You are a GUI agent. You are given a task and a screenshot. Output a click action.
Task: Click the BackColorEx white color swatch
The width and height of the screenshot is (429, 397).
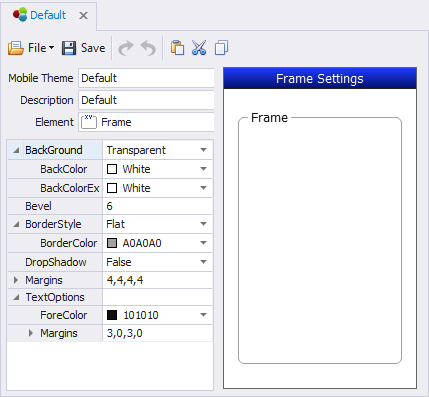coord(112,188)
